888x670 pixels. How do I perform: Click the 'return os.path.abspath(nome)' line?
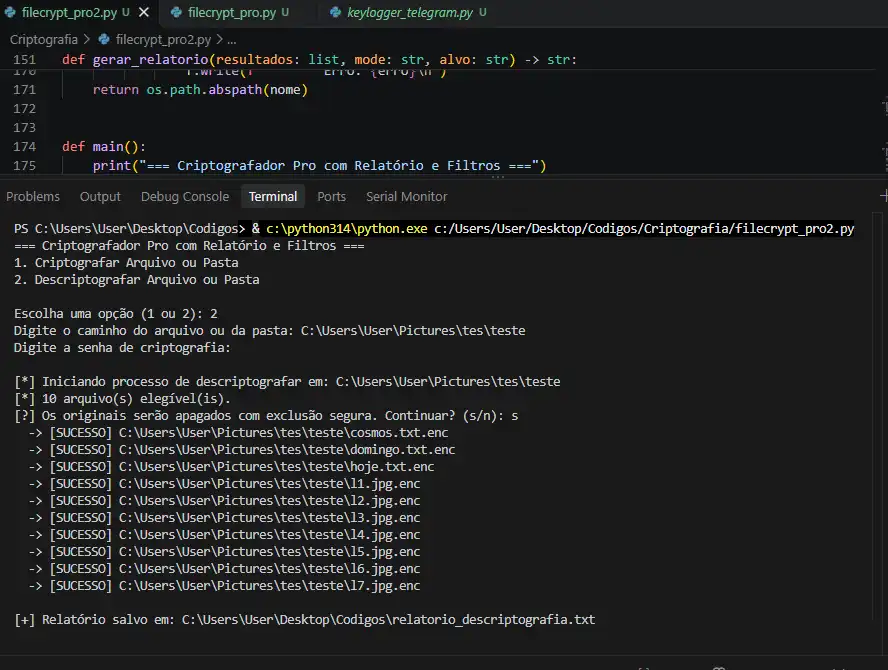(x=200, y=89)
